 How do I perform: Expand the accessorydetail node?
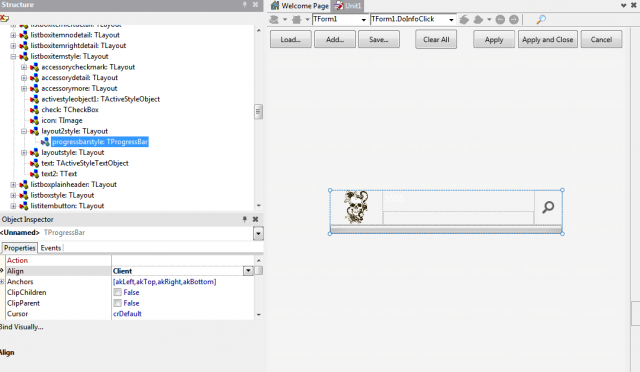pyautogui.click(x=24, y=78)
